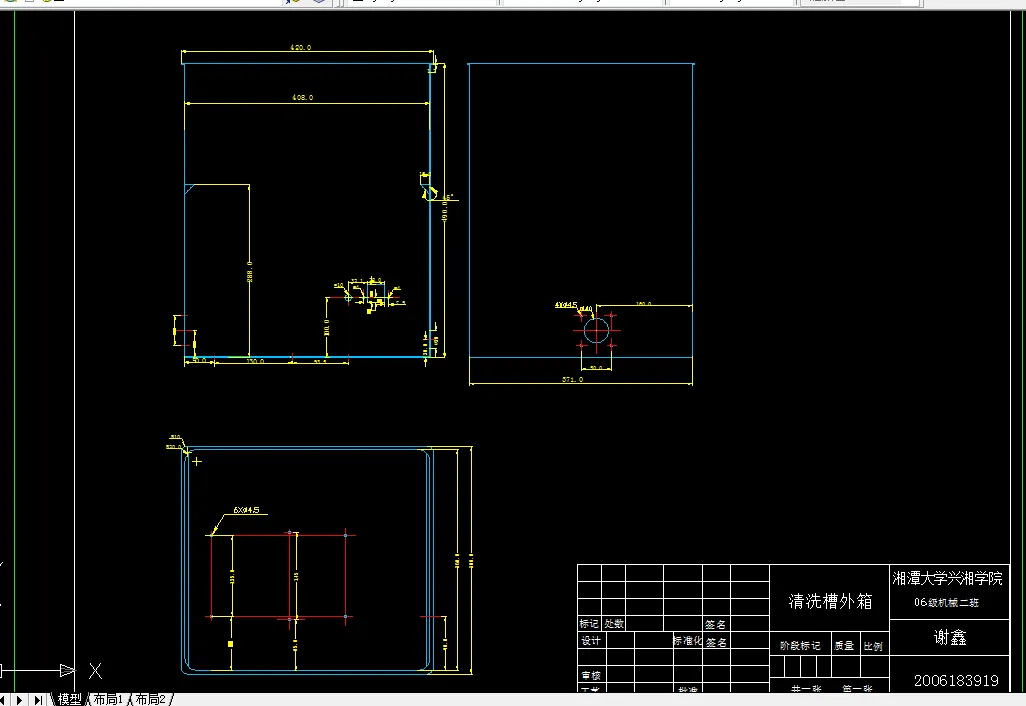Switch to the 布局1 layout tab
The height and width of the screenshot is (706, 1026).
click(x=108, y=699)
